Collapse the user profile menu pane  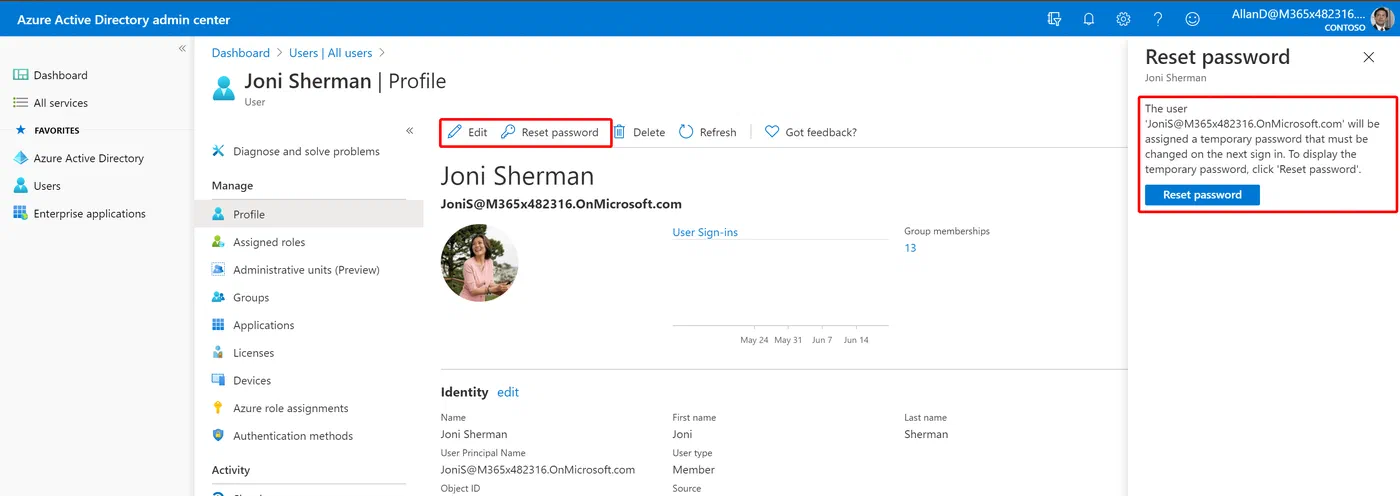point(409,131)
